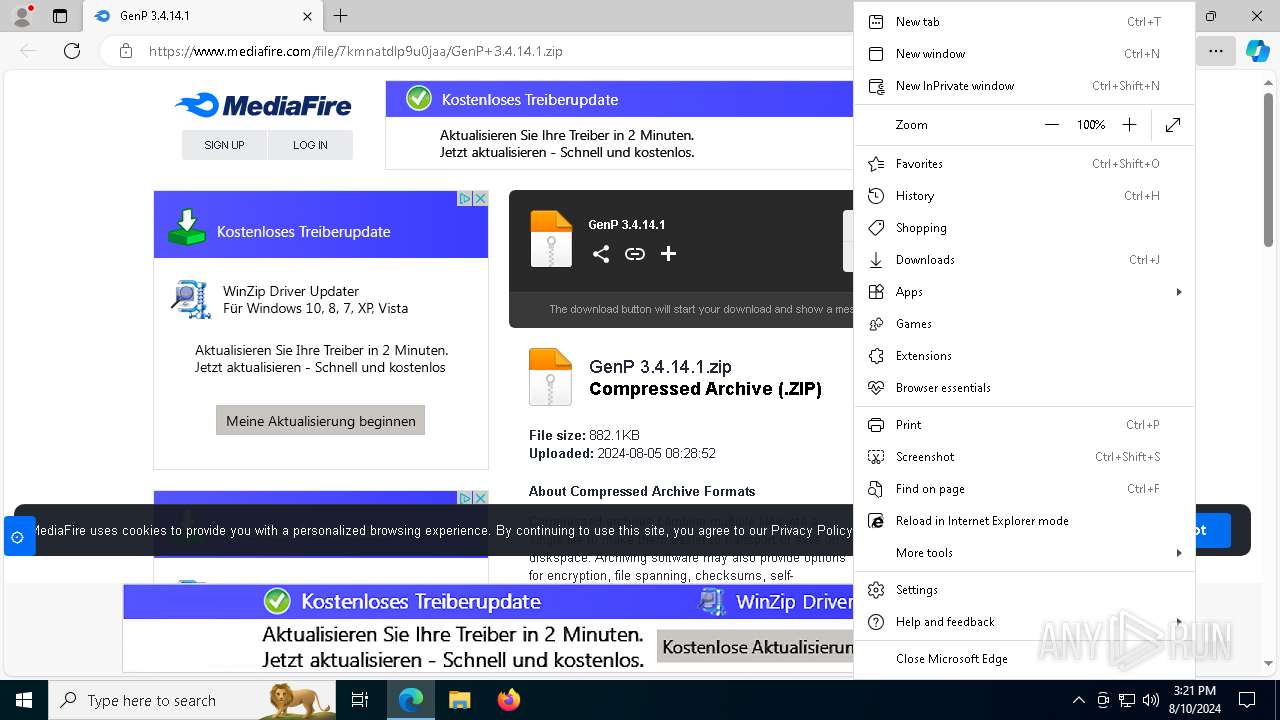Open Microsoft Edge from the taskbar
Image resolution: width=1280 pixels, height=720 pixels.
[x=411, y=700]
